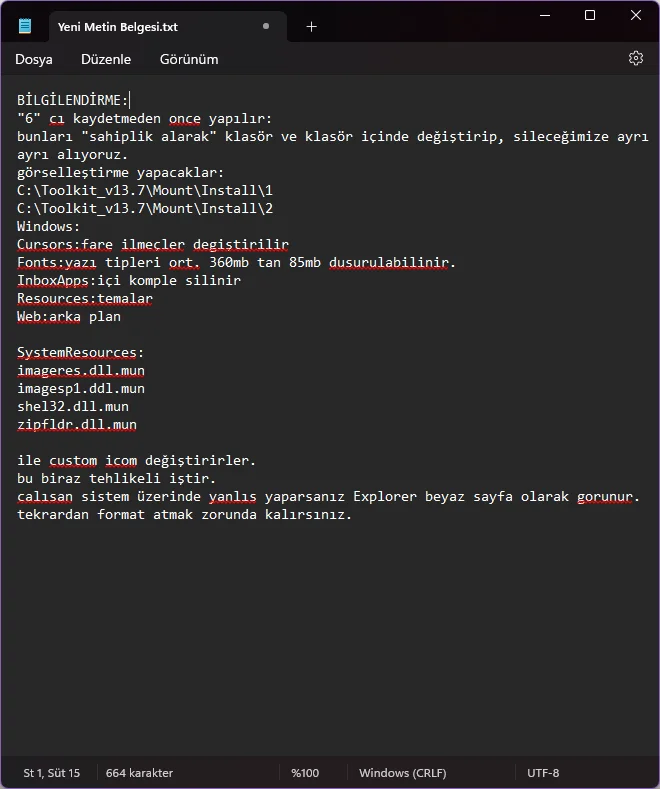Click the %100 zoom level indicator
Viewport: 660px width, 789px height.
point(305,773)
